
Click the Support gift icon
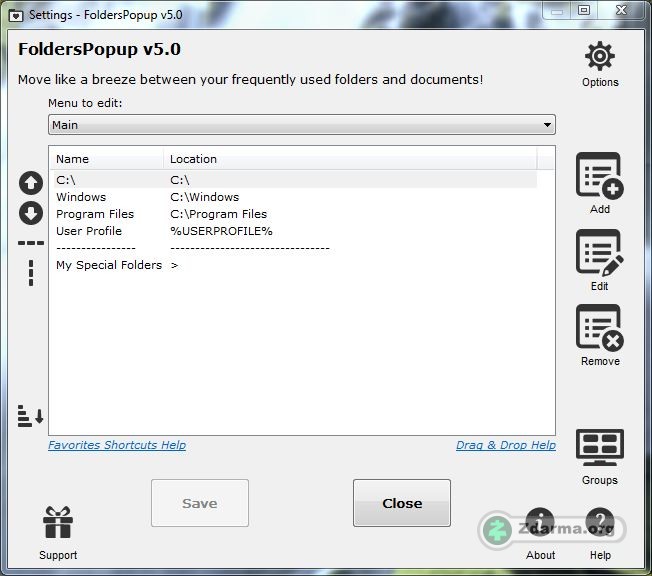[x=58, y=522]
